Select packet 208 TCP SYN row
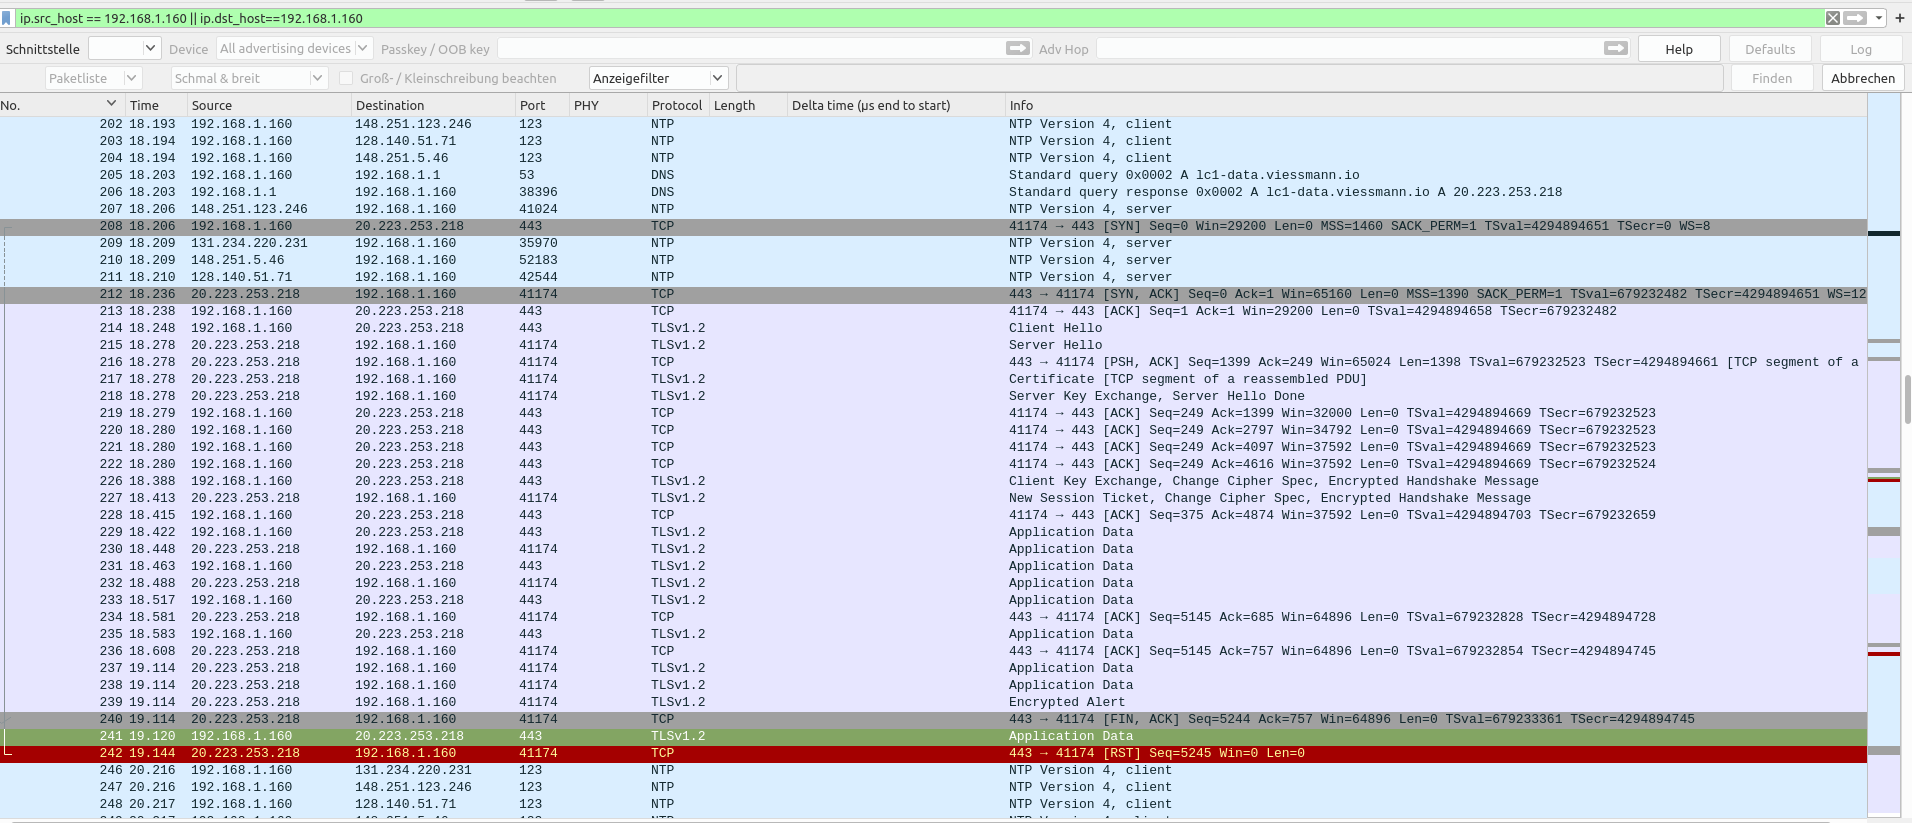Viewport: 1912px width, 823px height. point(933,226)
